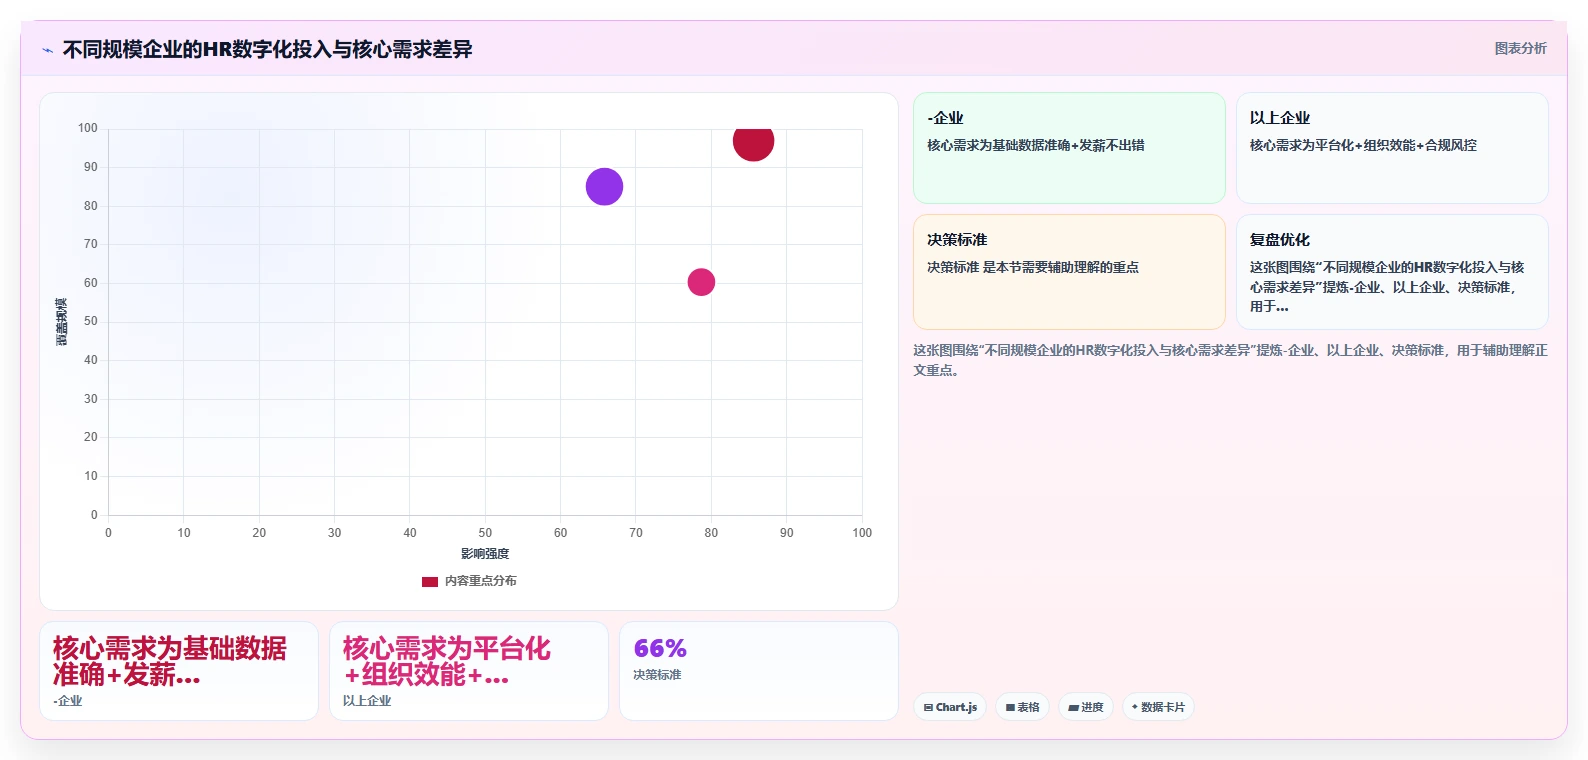
Task: Click the summary paragraph starting 这张图围绕
Action: tap(1230, 360)
